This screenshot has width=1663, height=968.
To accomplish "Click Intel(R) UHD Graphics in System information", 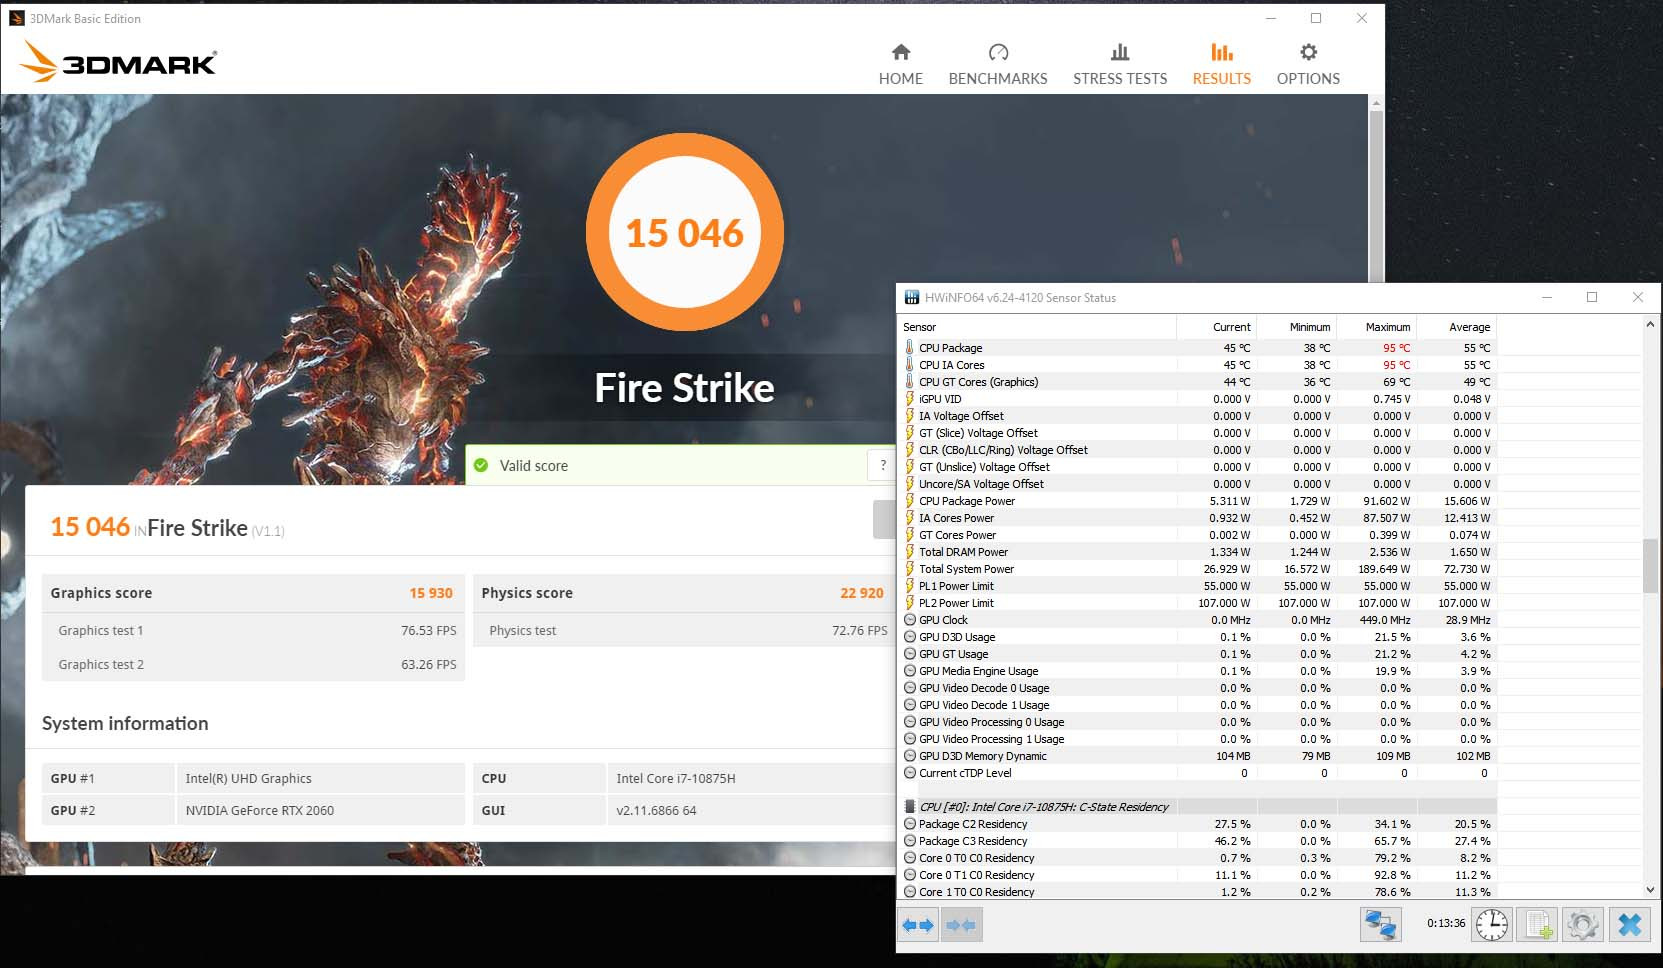I will [249, 778].
